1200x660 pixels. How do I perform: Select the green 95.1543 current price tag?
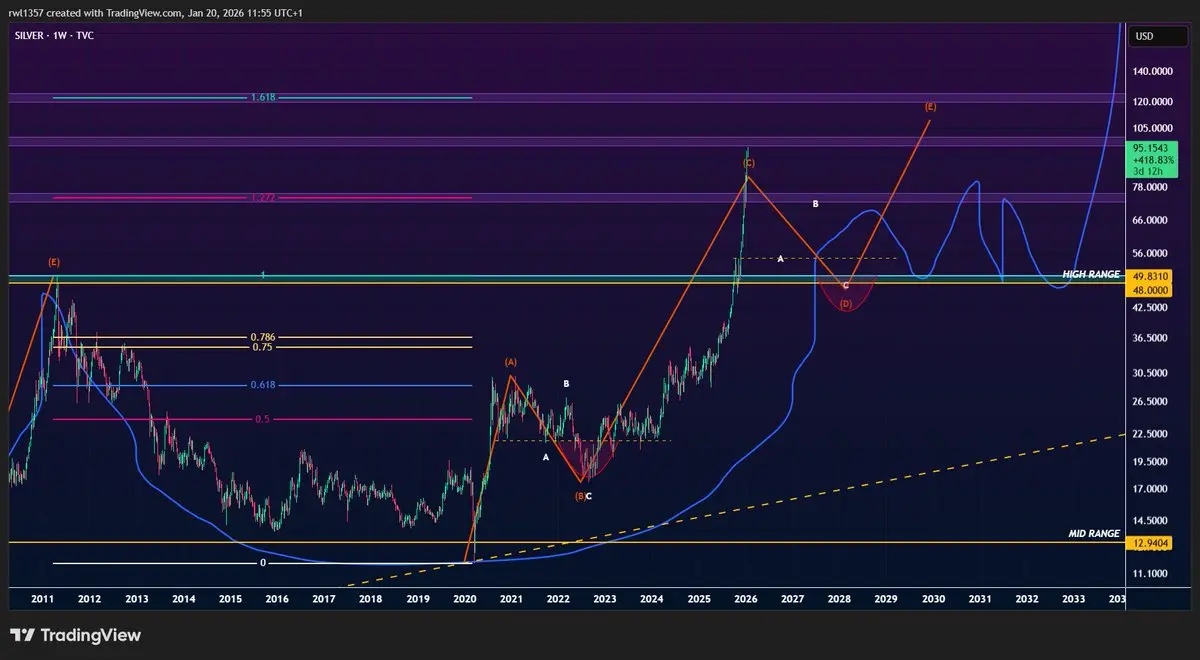1152,159
